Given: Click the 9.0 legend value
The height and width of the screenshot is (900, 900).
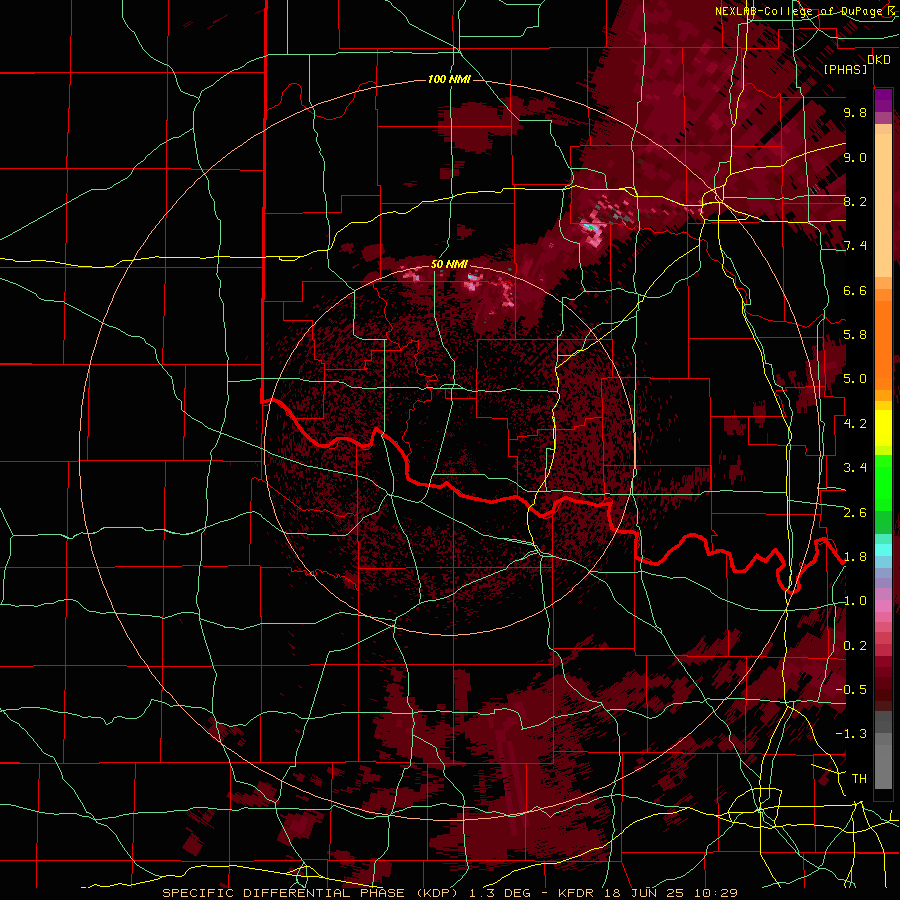Looking at the screenshot, I should [855, 157].
